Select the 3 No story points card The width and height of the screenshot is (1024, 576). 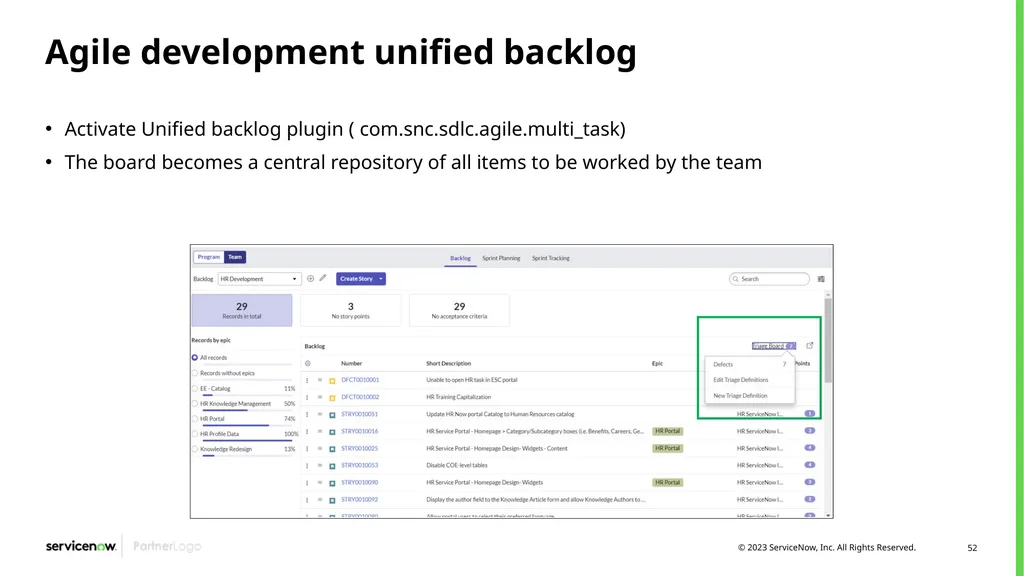point(351,310)
